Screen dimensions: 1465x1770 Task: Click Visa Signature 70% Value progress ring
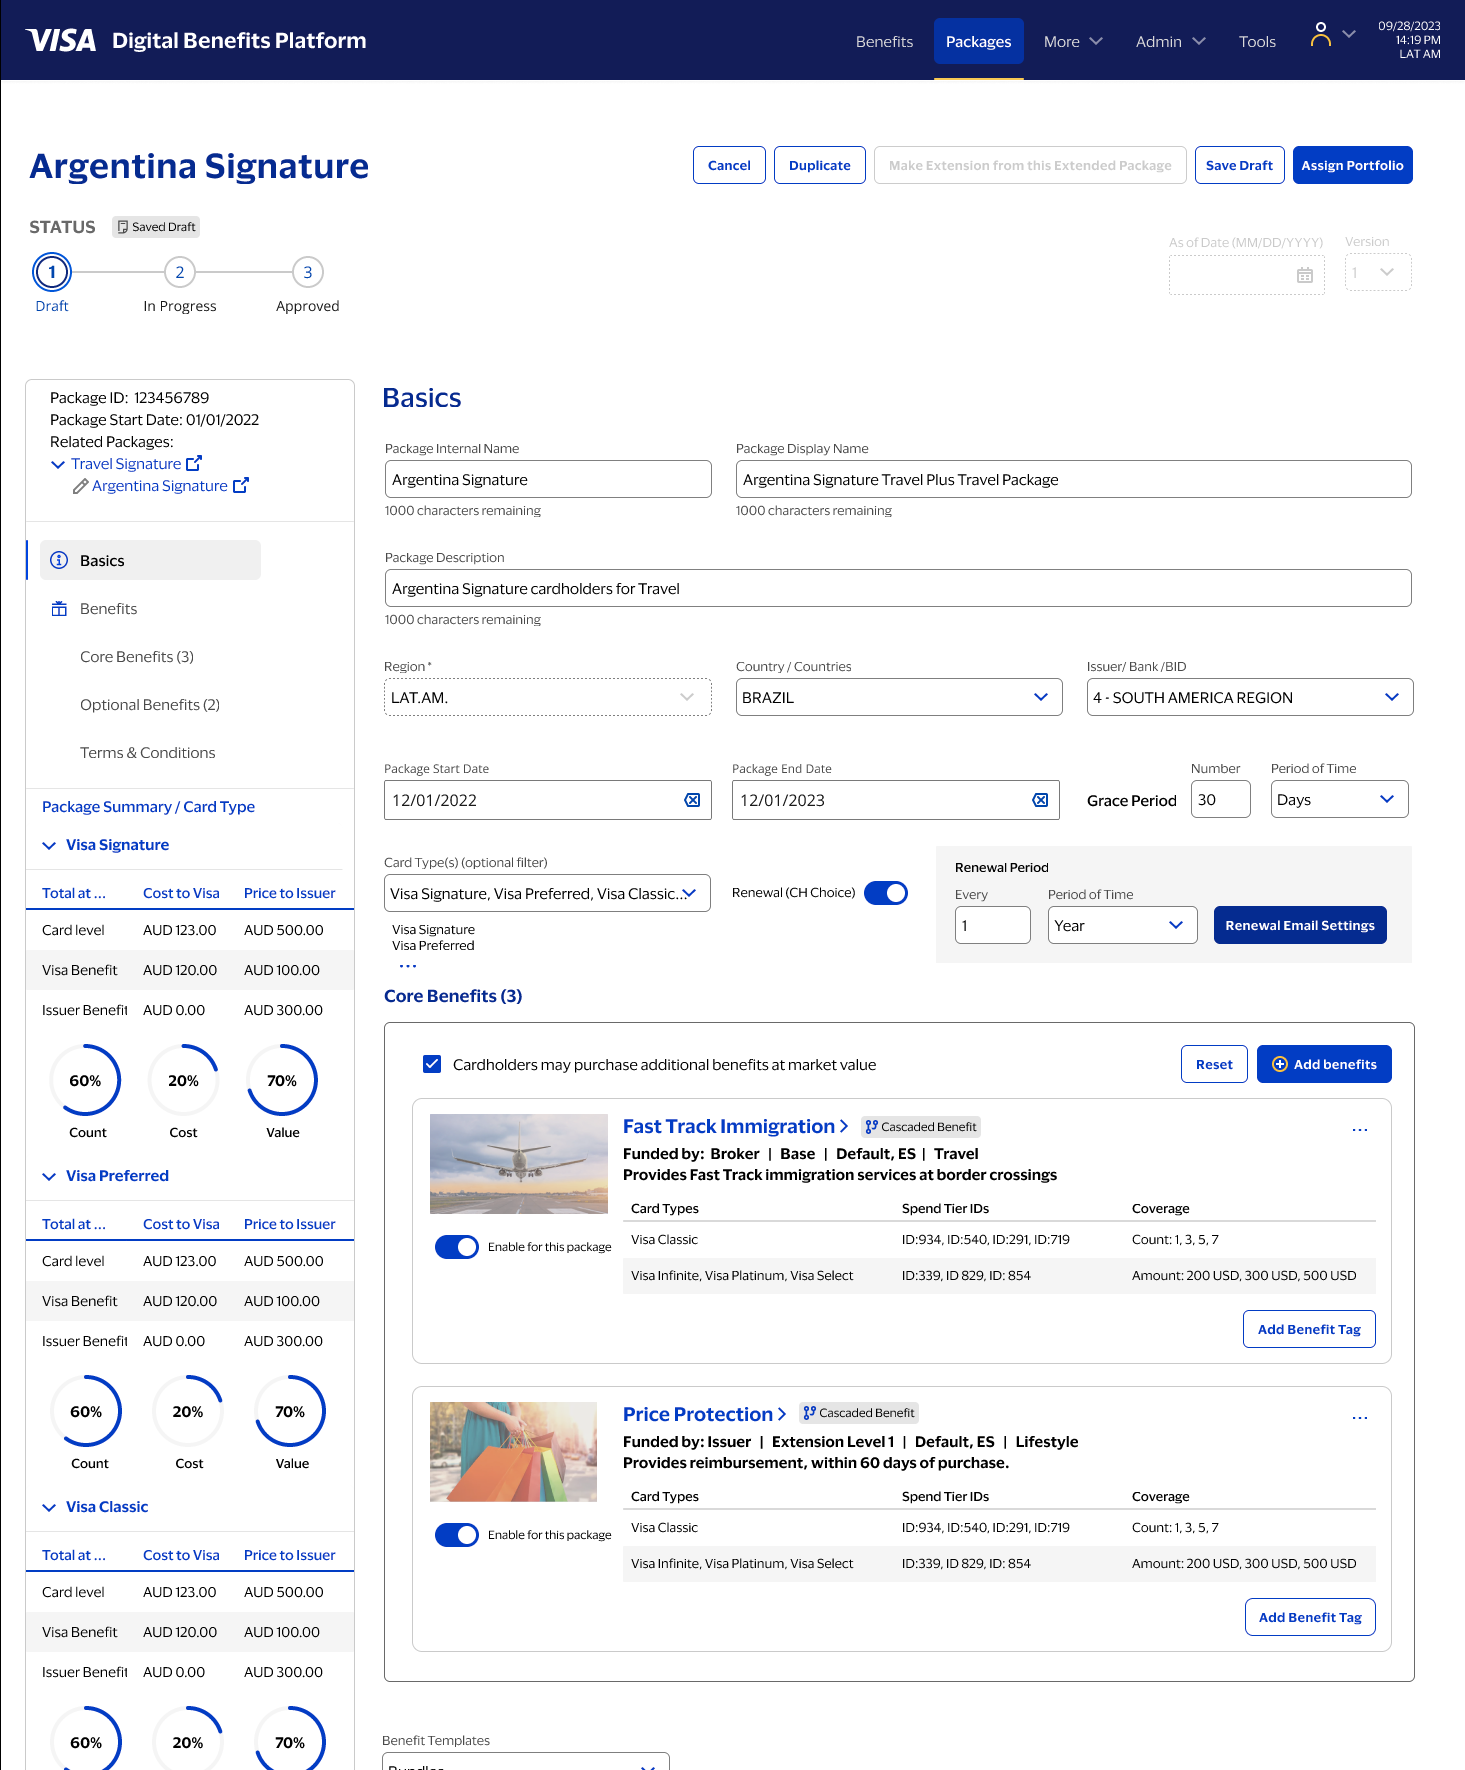[282, 1080]
